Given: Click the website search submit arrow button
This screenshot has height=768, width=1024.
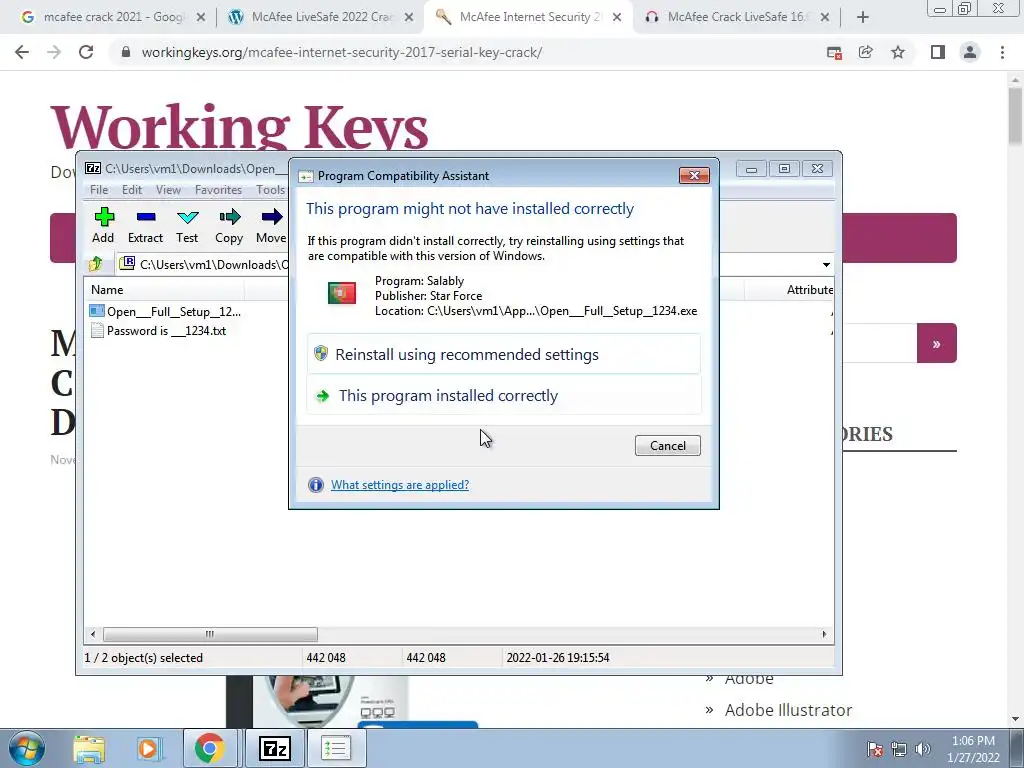Looking at the screenshot, I should tap(936, 343).
